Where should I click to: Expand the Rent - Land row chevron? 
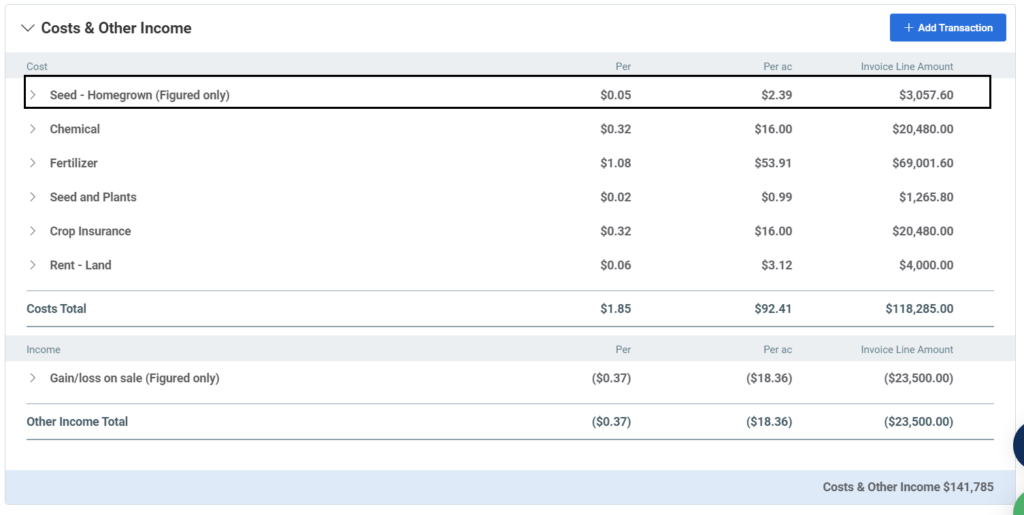(x=33, y=265)
